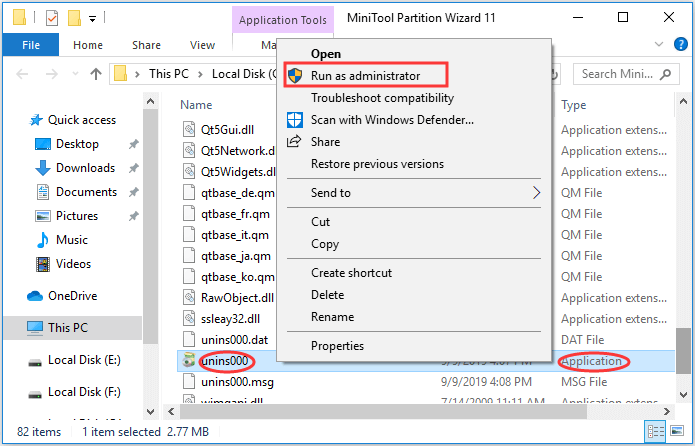This screenshot has height=446, width=695.
Task: Select the Qt5Gui.dll file
Action: (x=218, y=129)
